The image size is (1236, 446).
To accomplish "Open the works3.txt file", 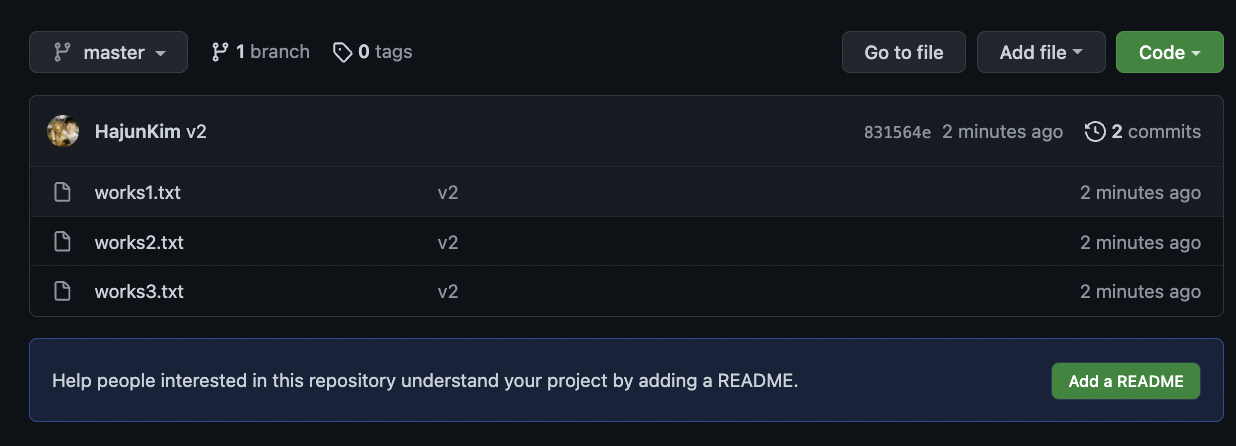I will [139, 292].
